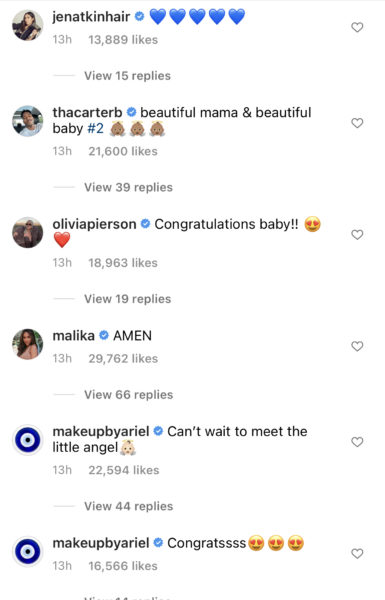Open malika profile avatar
This screenshot has width=385, height=600.
[x=28, y=344]
